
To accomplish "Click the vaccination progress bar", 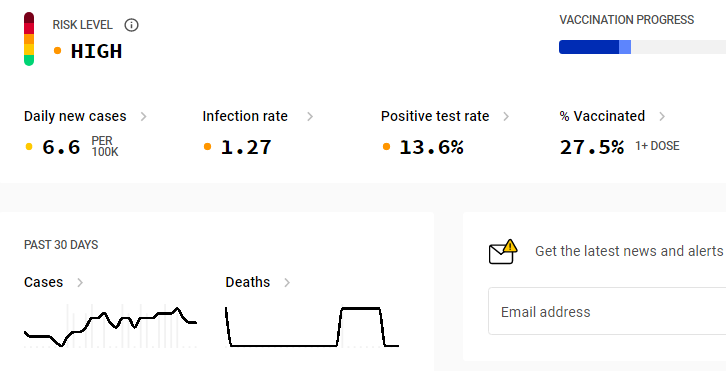I will 642,47.
